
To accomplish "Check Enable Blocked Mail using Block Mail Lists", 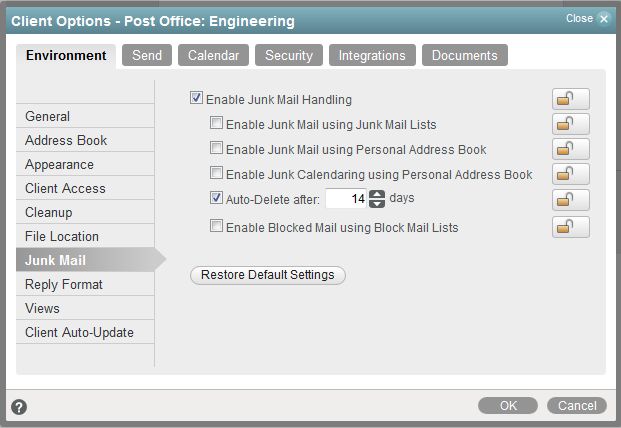I will coord(216,227).
